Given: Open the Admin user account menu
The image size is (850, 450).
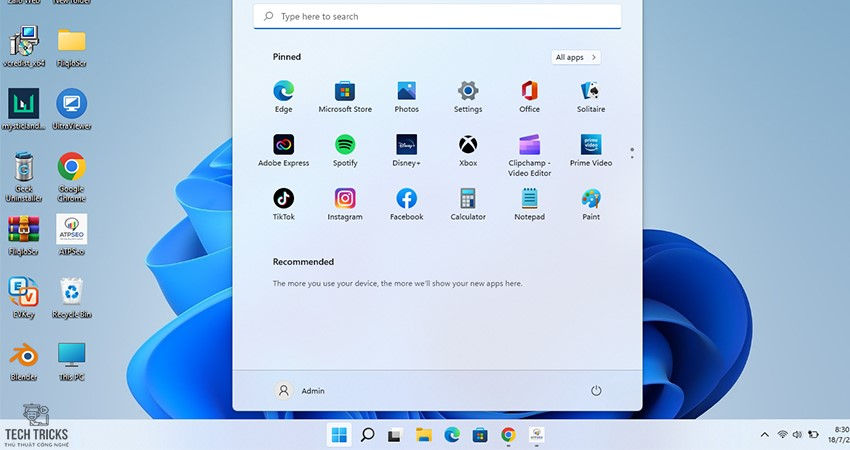Looking at the screenshot, I should click(x=299, y=390).
